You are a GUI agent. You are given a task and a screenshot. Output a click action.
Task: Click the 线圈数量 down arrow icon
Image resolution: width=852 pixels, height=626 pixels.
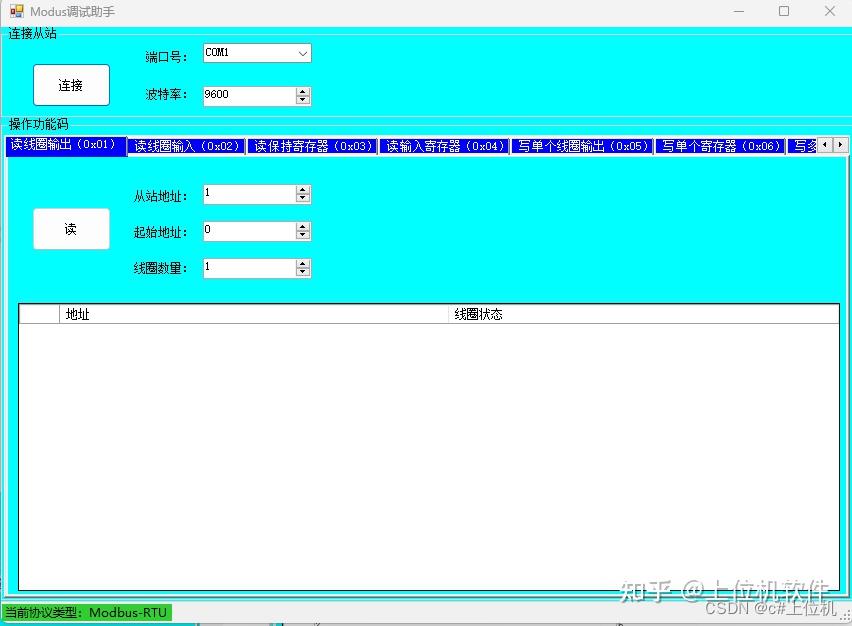click(302, 271)
